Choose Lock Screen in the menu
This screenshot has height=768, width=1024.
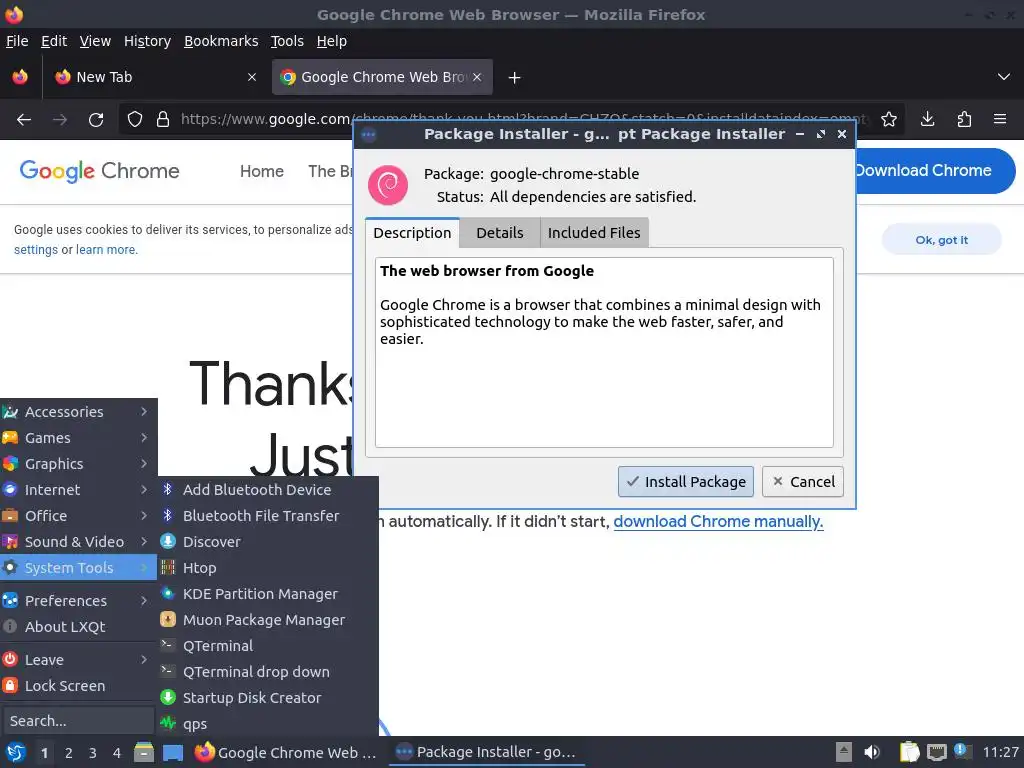(x=78, y=686)
